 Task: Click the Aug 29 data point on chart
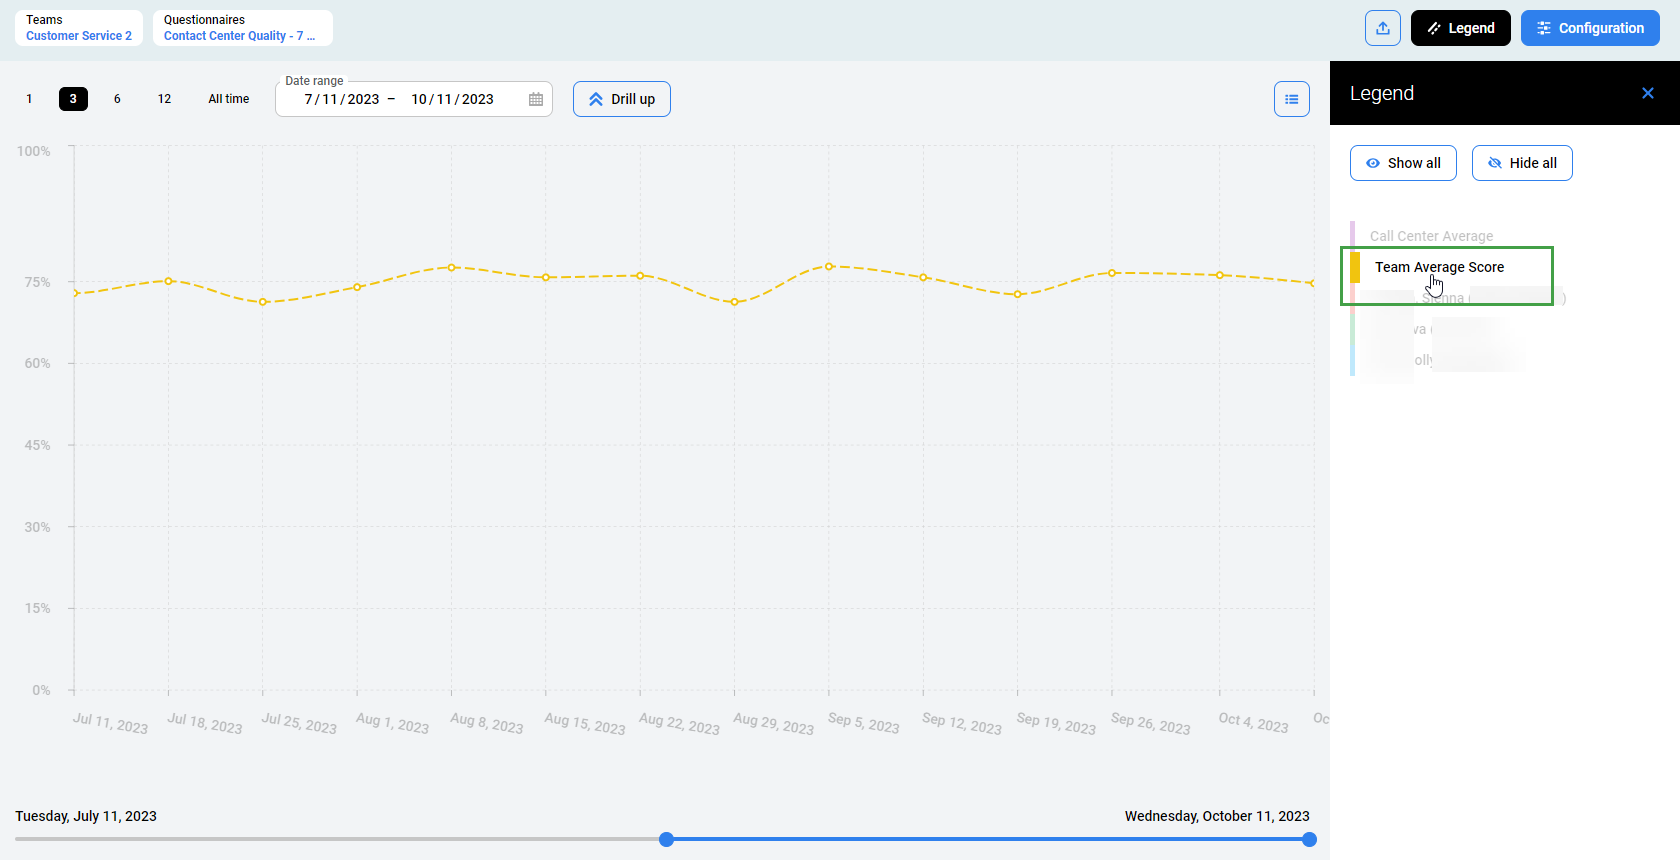734,302
